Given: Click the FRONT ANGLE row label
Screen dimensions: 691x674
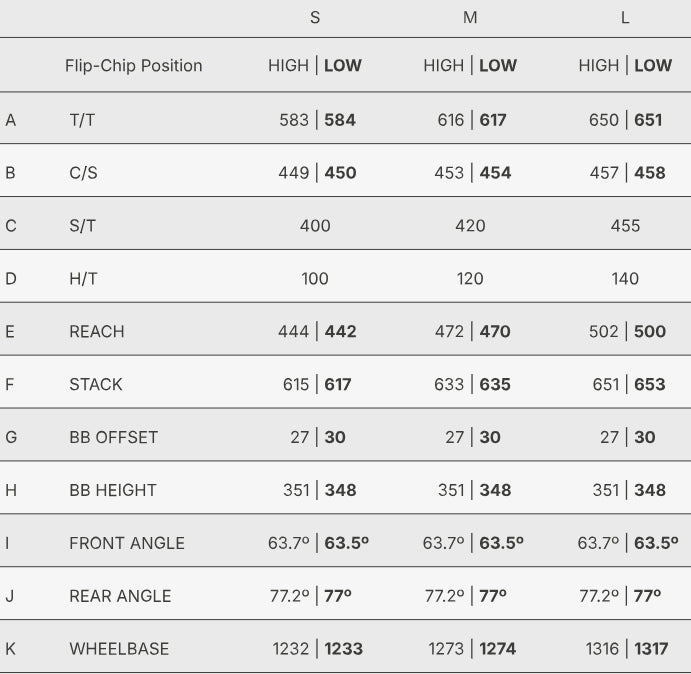Looking at the screenshot, I should 126,544.
